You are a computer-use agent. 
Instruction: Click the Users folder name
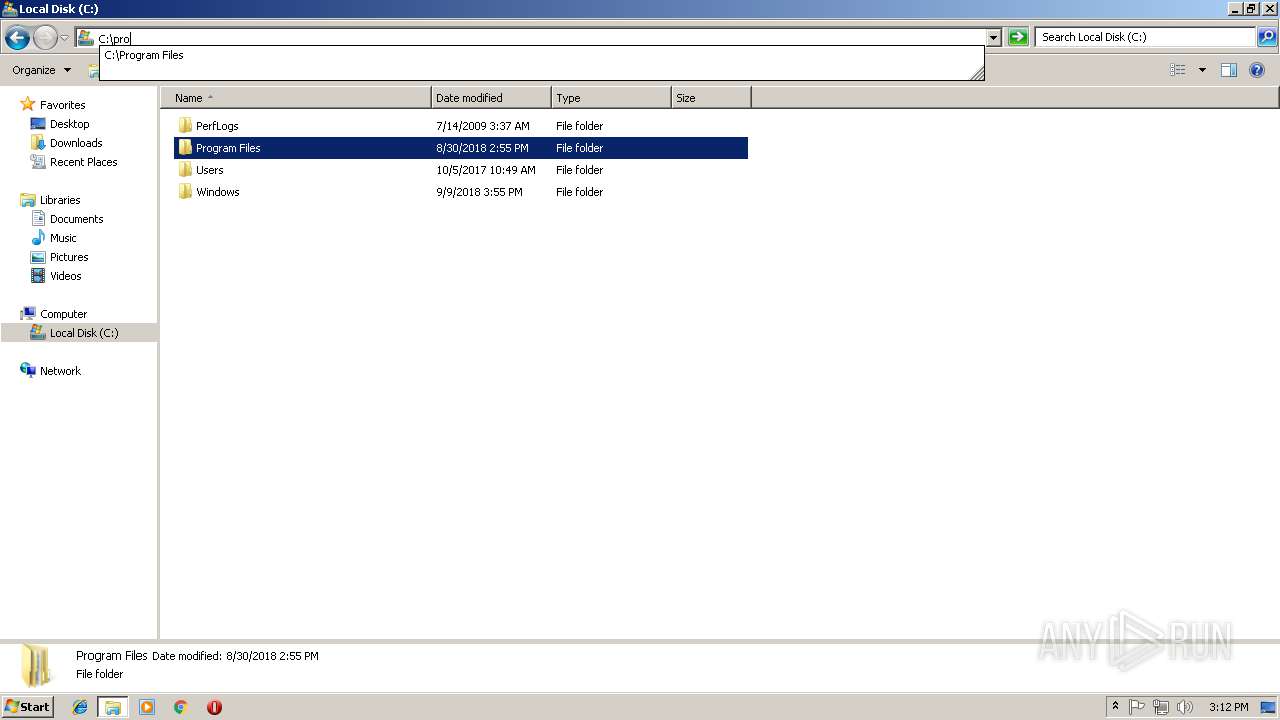(209, 170)
